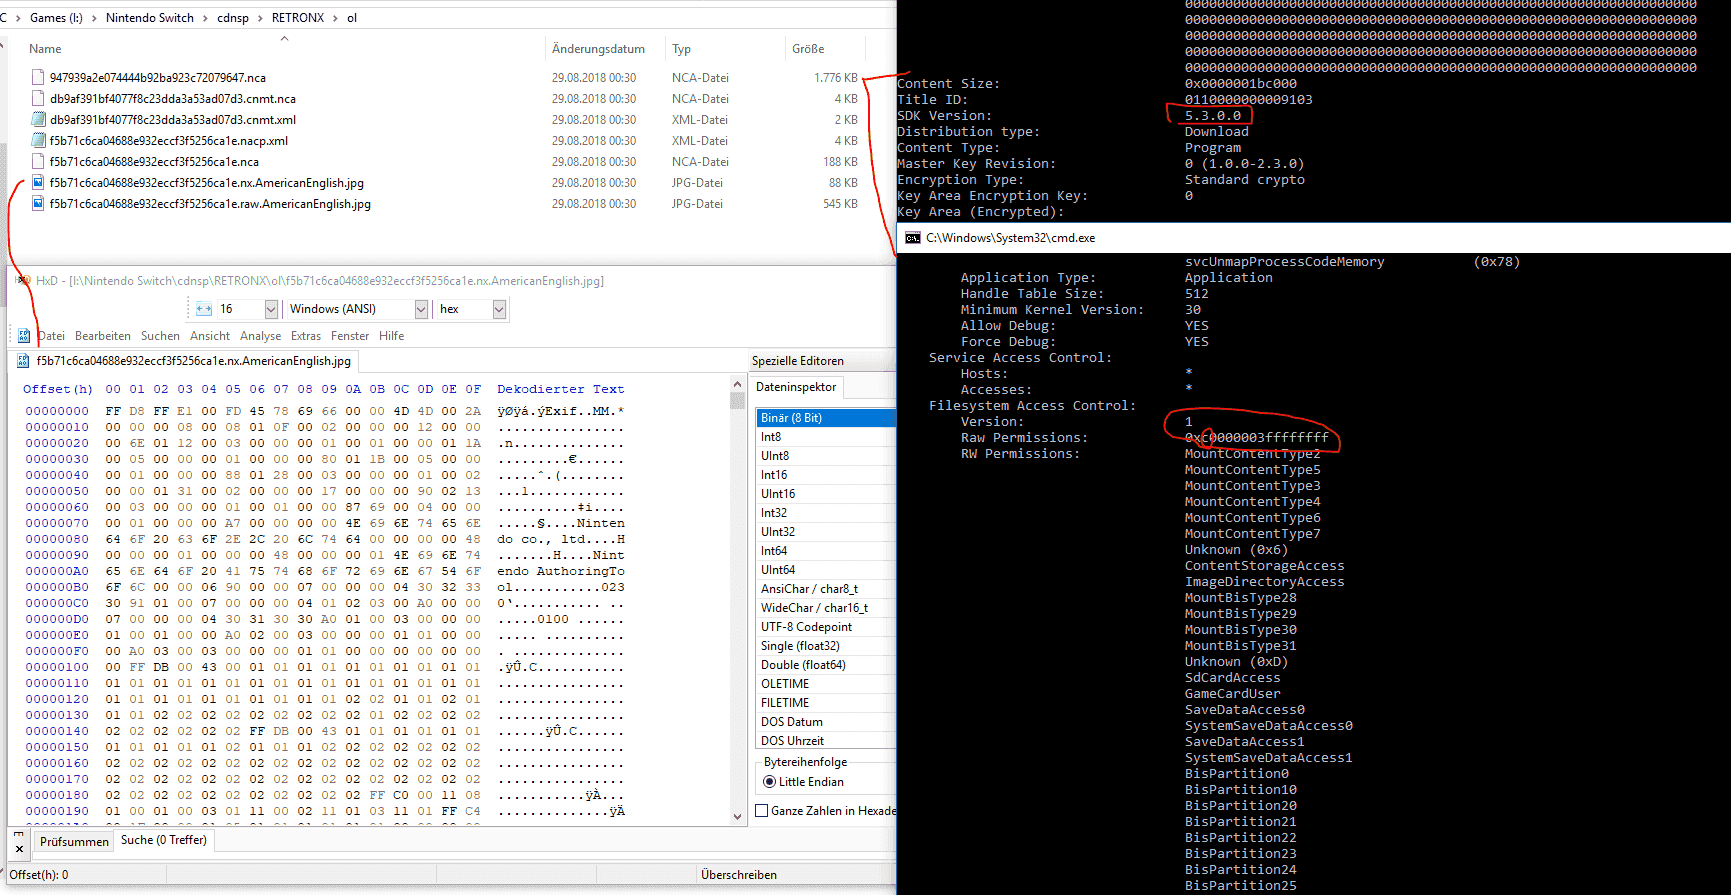The image size is (1731, 895).
Task: Open bytes-per-row dropdown showing 16
Action: [271, 309]
